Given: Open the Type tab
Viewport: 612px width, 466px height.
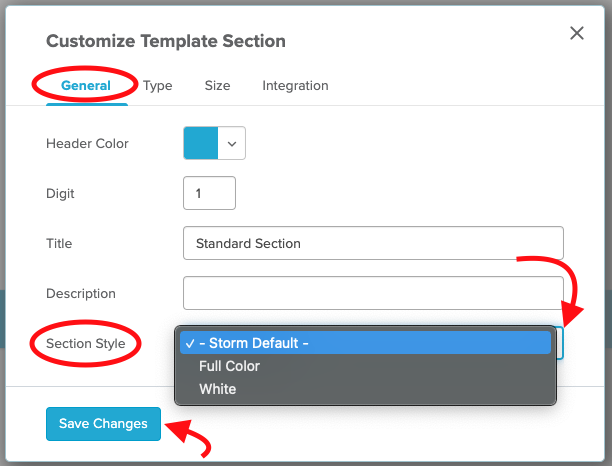Looking at the screenshot, I should 158,86.
